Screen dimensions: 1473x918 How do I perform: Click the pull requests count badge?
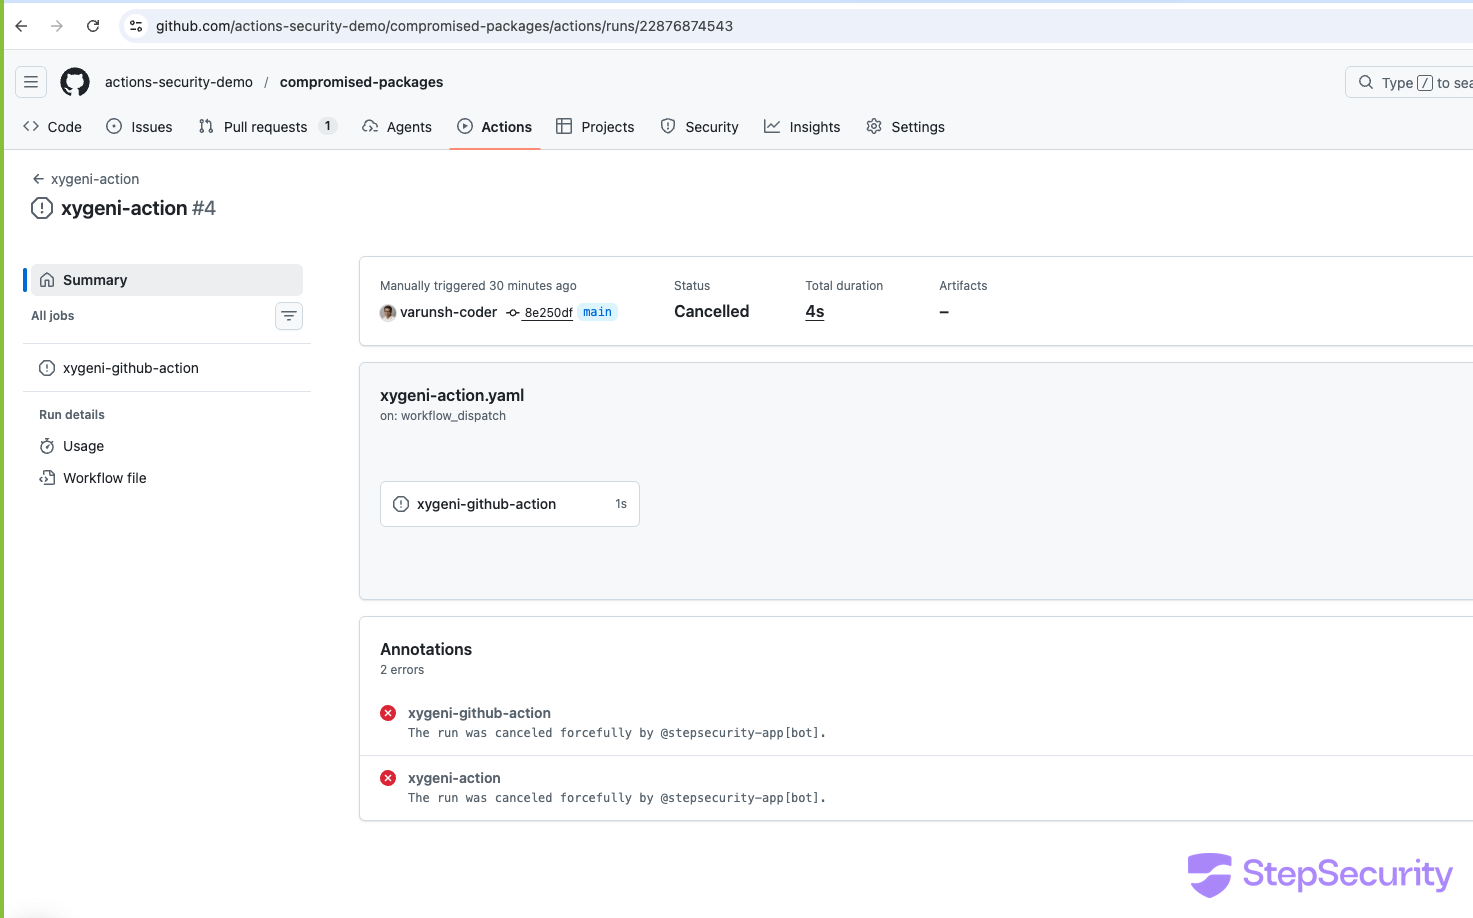pyautogui.click(x=328, y=126)
